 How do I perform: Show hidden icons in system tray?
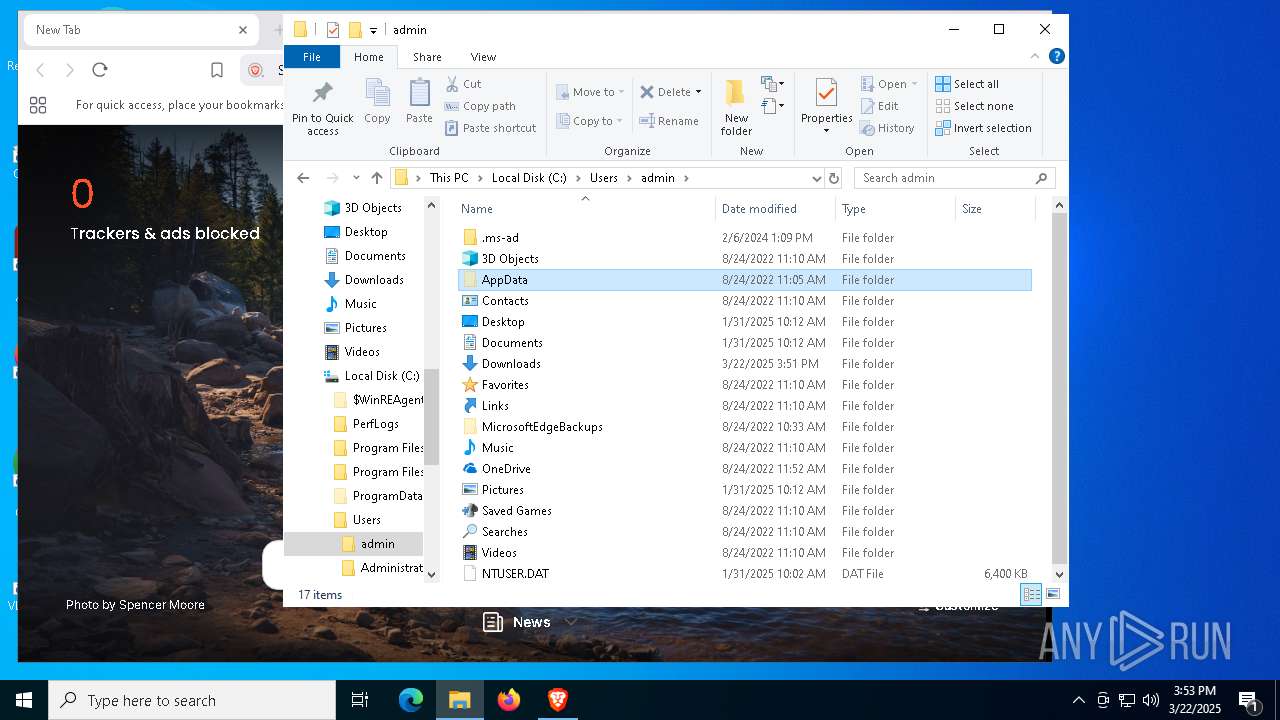click(x=1078, y=700)
